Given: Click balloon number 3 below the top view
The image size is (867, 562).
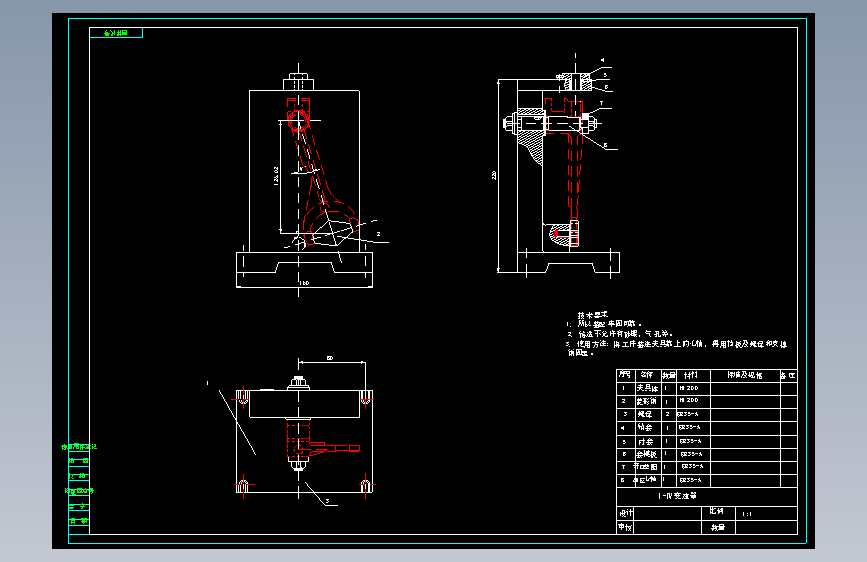Looking at the screenshot, I should pos(327,501).
